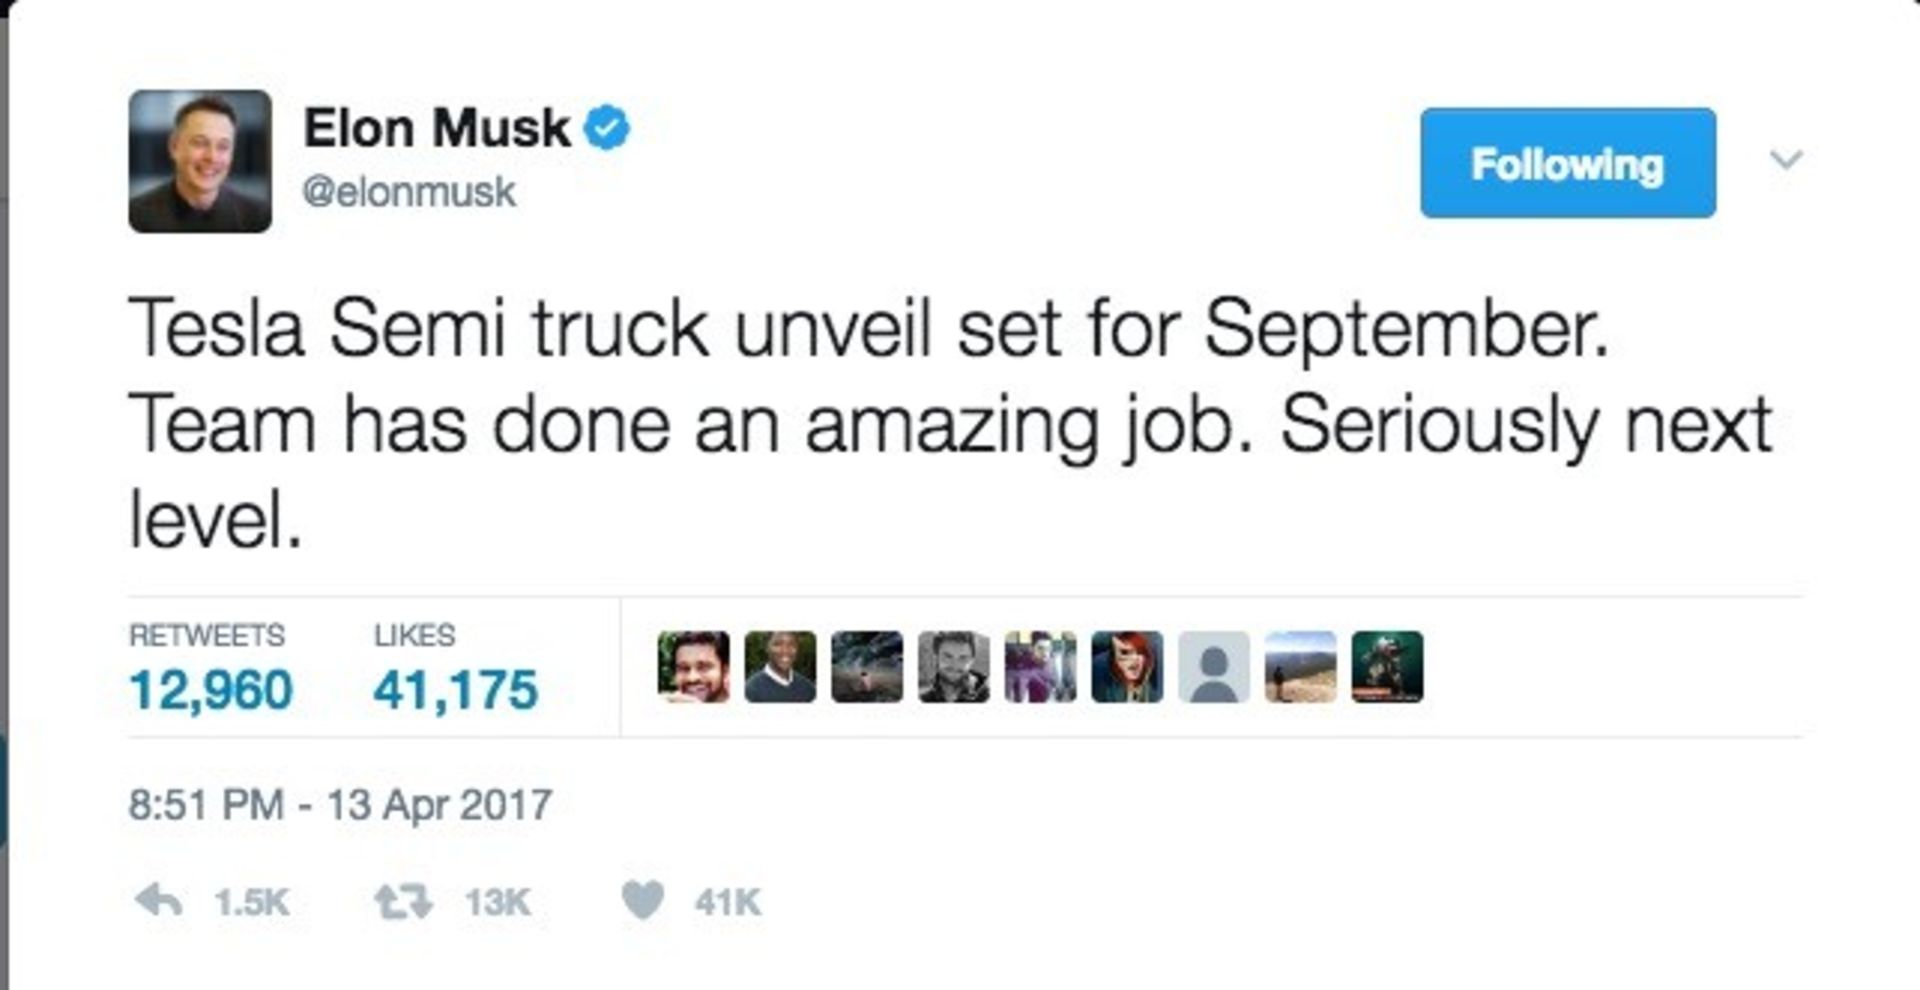The width and height of the screenshot is (1920, 990).
Task: Select the first liker avatar in the row
Action: (693, 667)
